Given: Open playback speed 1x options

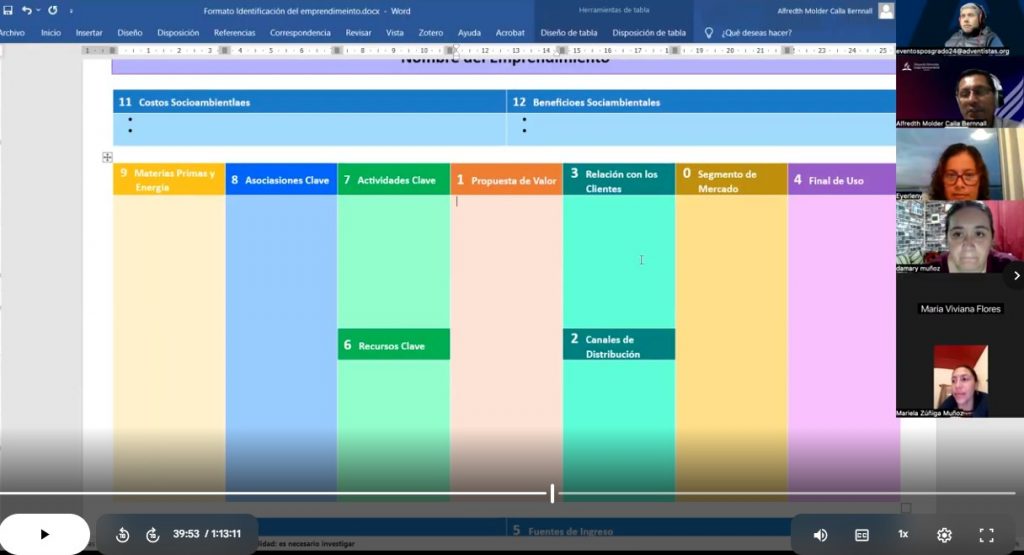Looking at the screenshot, I should pos(903,534).
